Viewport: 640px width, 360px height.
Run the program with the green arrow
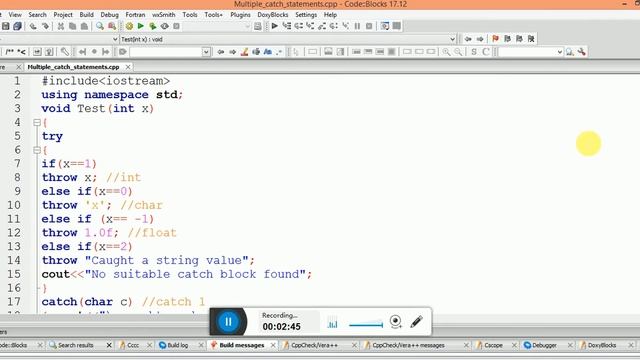click(141, 26)
